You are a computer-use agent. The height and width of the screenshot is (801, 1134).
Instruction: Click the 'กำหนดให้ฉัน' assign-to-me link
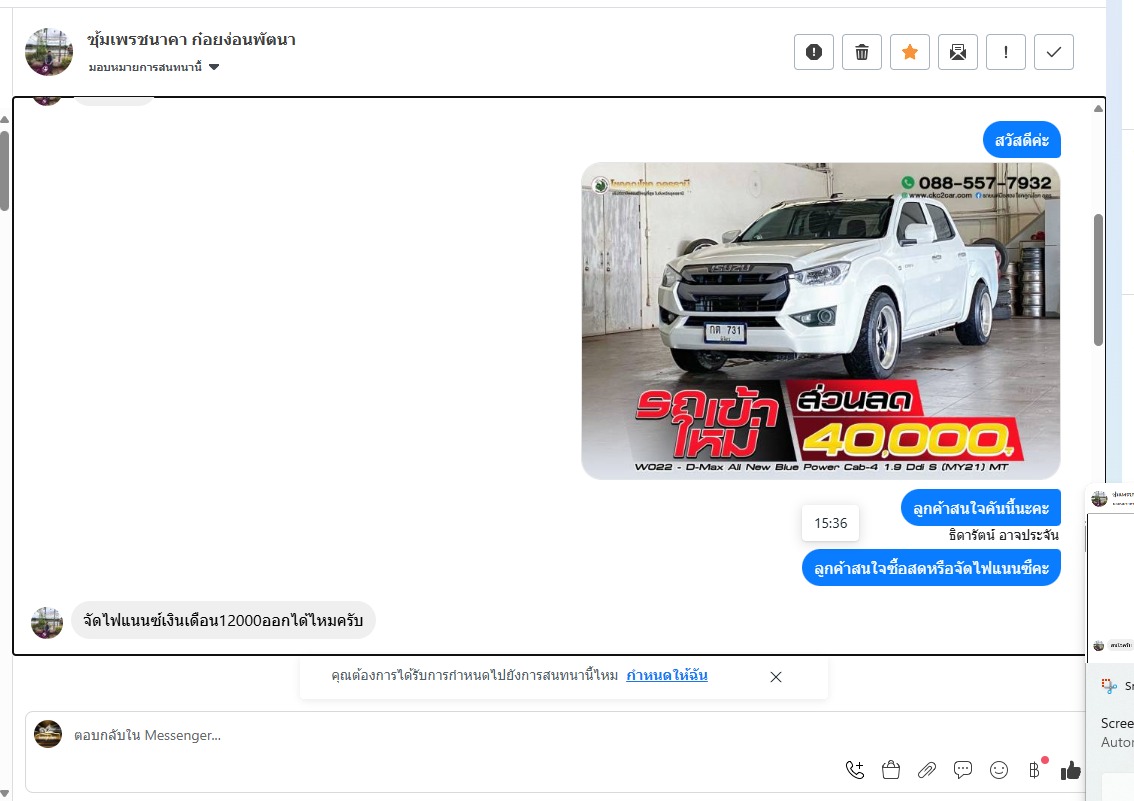667,675
